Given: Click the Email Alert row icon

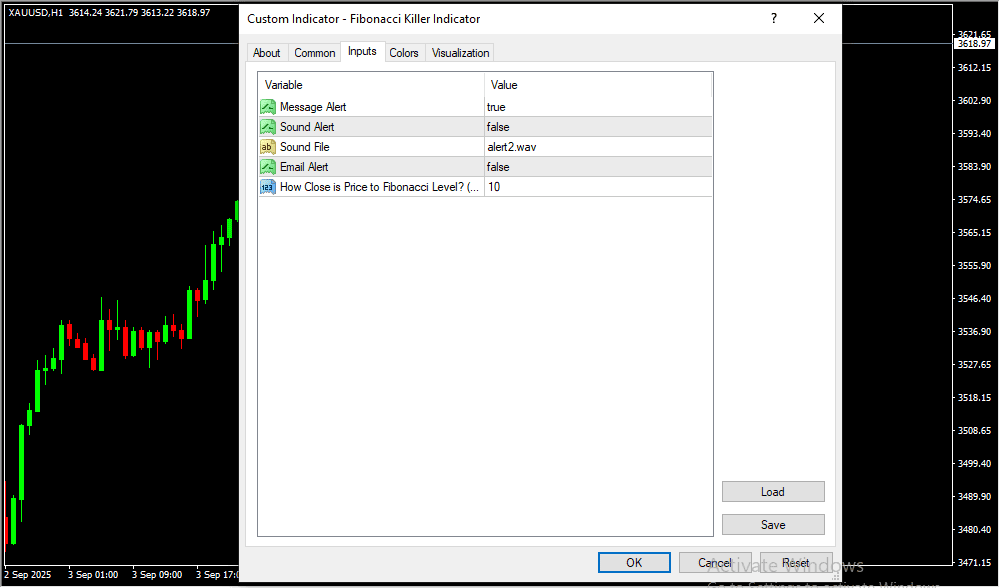Looking at the screenshot, I should click(x=268, y=167).
